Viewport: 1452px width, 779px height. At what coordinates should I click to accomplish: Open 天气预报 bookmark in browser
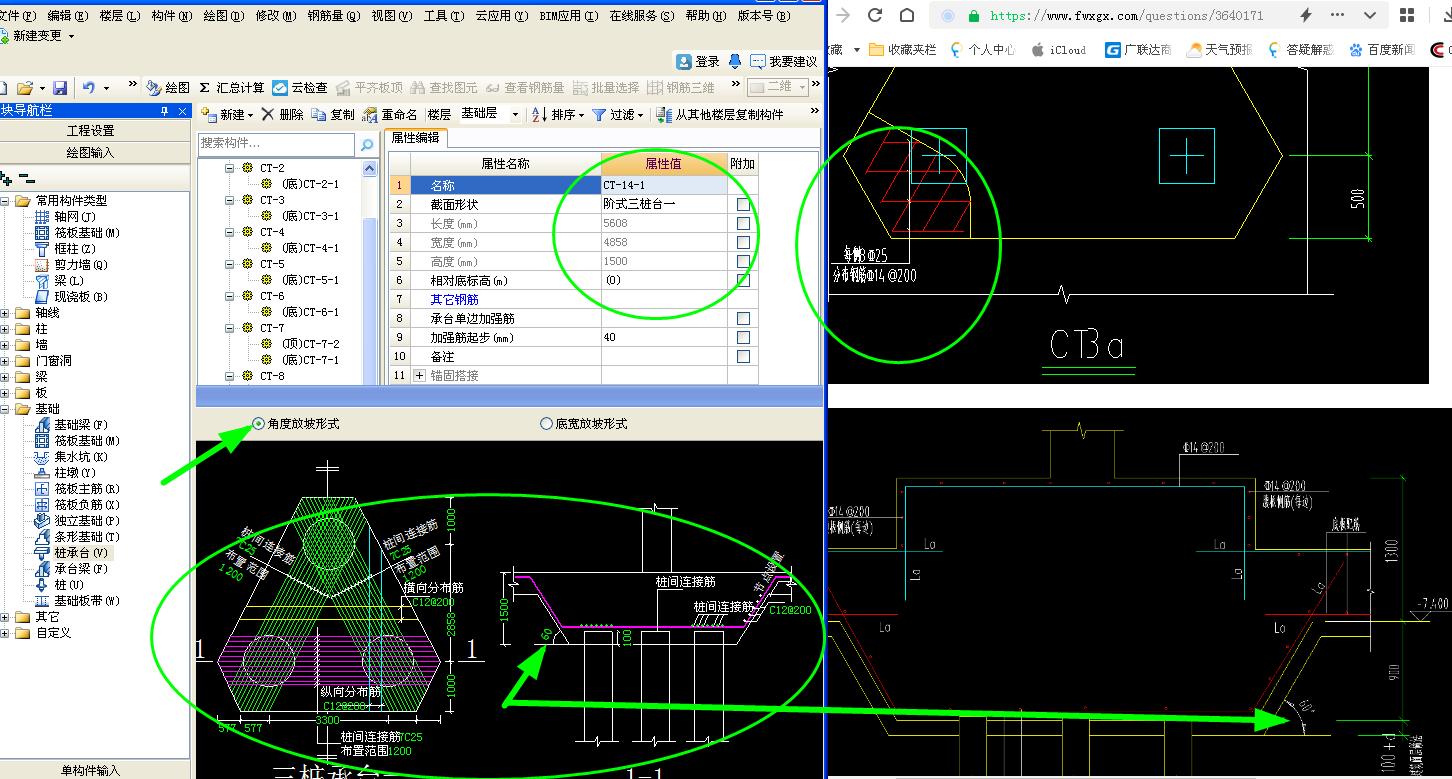[x=1219, y=49]
